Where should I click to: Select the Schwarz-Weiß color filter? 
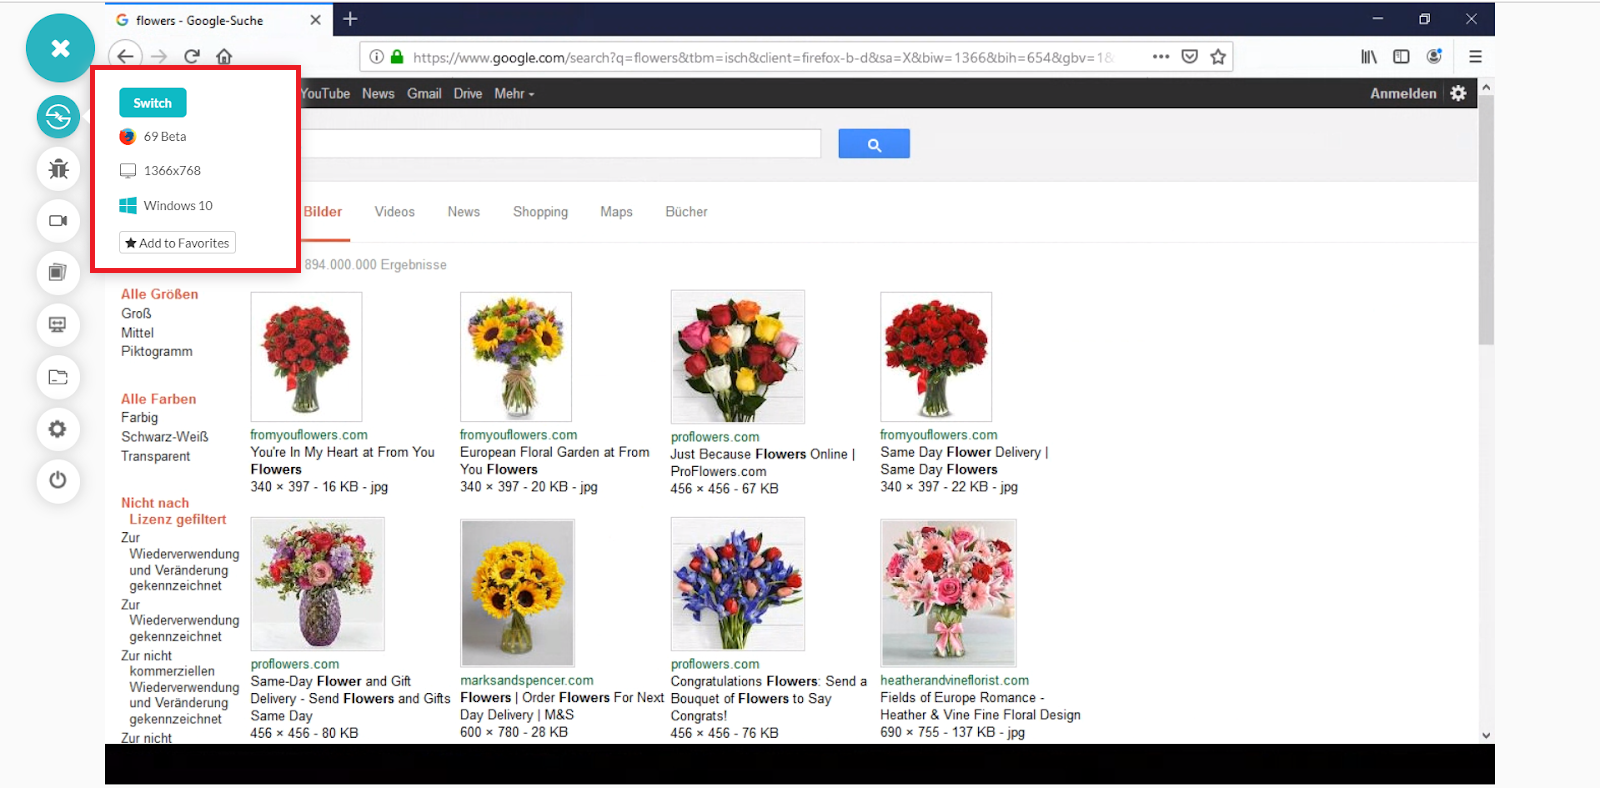[165, 437]
